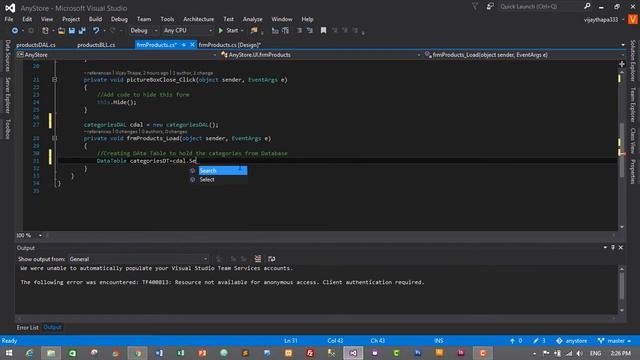Screen dimensions: 640x360
Task: Click the Quick Launch search field
Action: (x=540, y=6)
